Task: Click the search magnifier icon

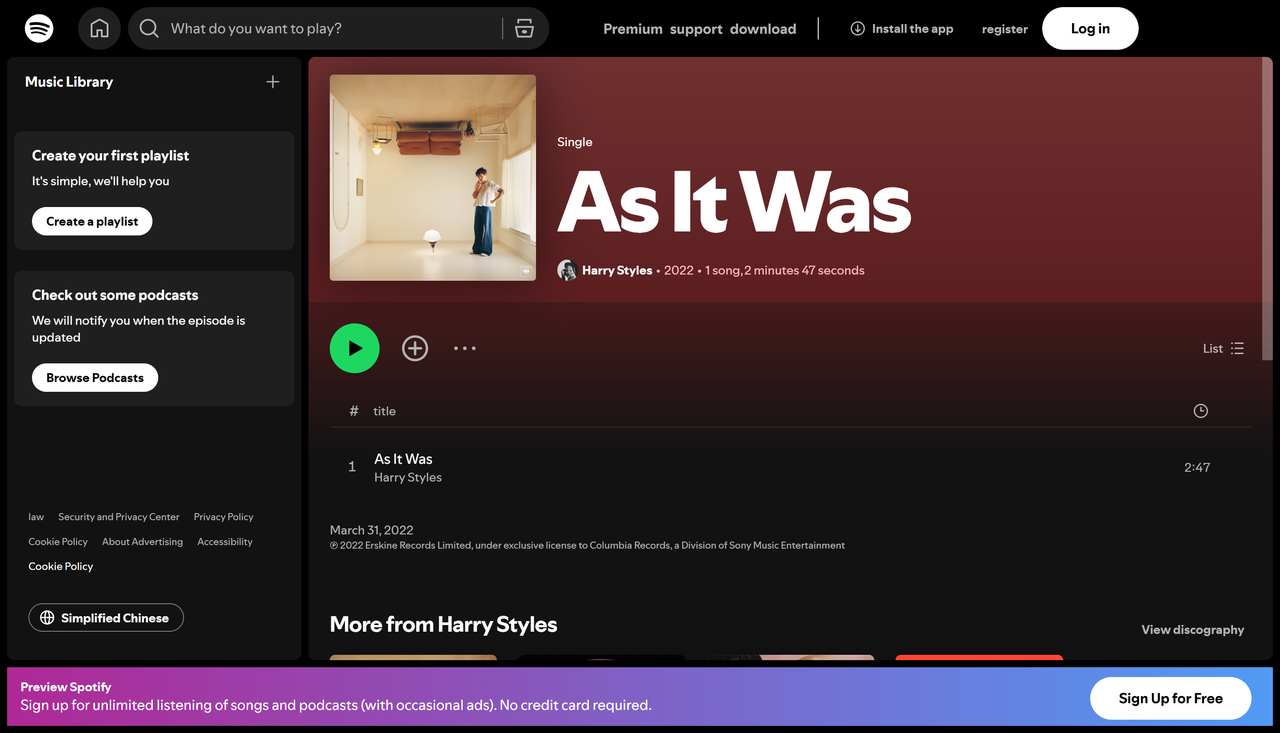Action: click(x=149, y=28)
